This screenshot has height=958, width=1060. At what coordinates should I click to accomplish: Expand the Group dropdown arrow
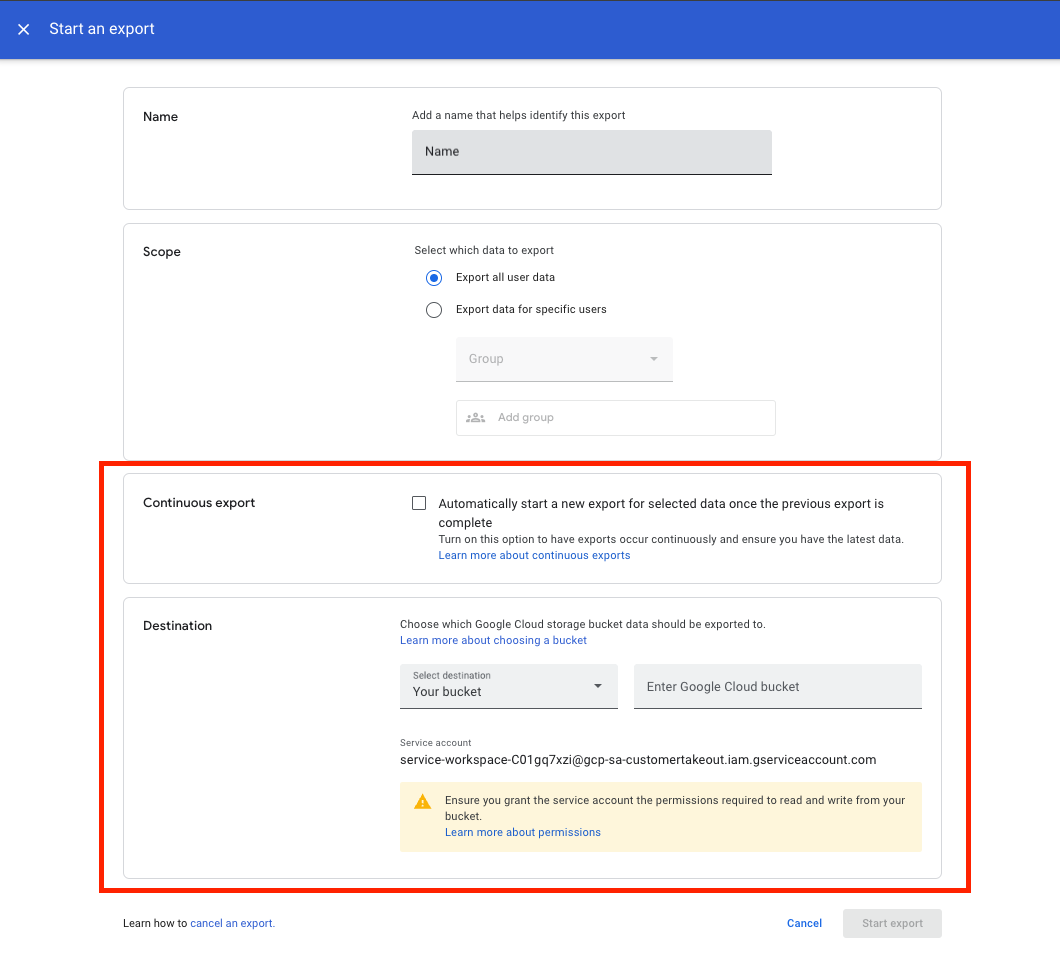pyautogui.click(x=654, y=359)
